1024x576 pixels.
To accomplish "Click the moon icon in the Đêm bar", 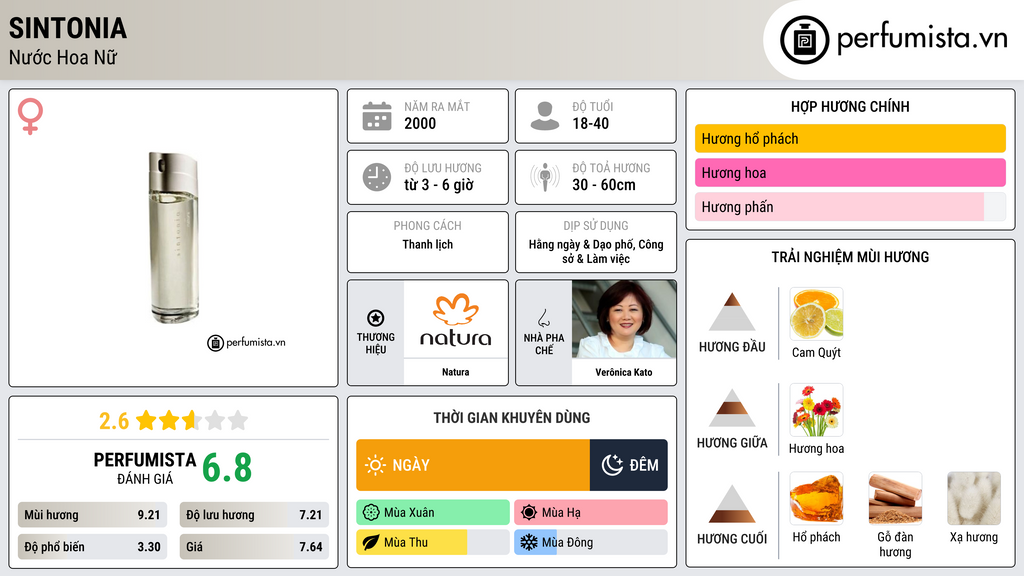I will point(612,465).
